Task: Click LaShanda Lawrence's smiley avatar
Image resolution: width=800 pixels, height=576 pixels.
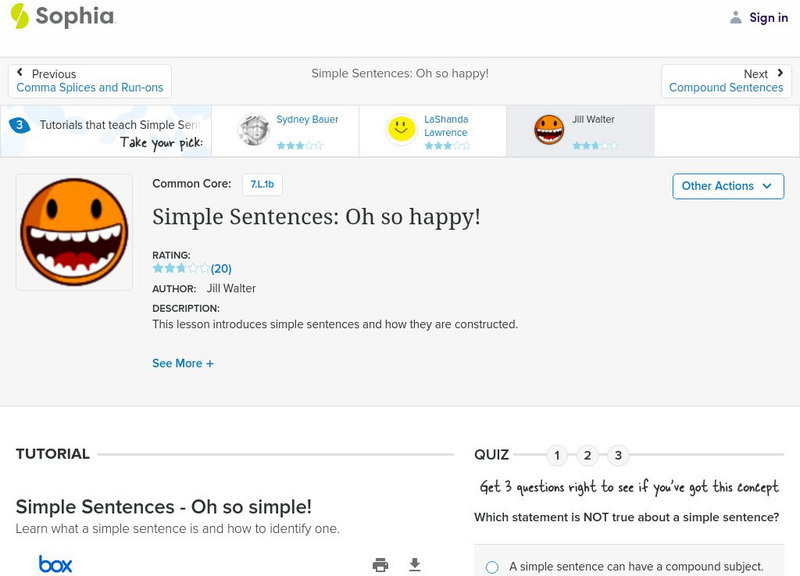Action: click(402, 130)
